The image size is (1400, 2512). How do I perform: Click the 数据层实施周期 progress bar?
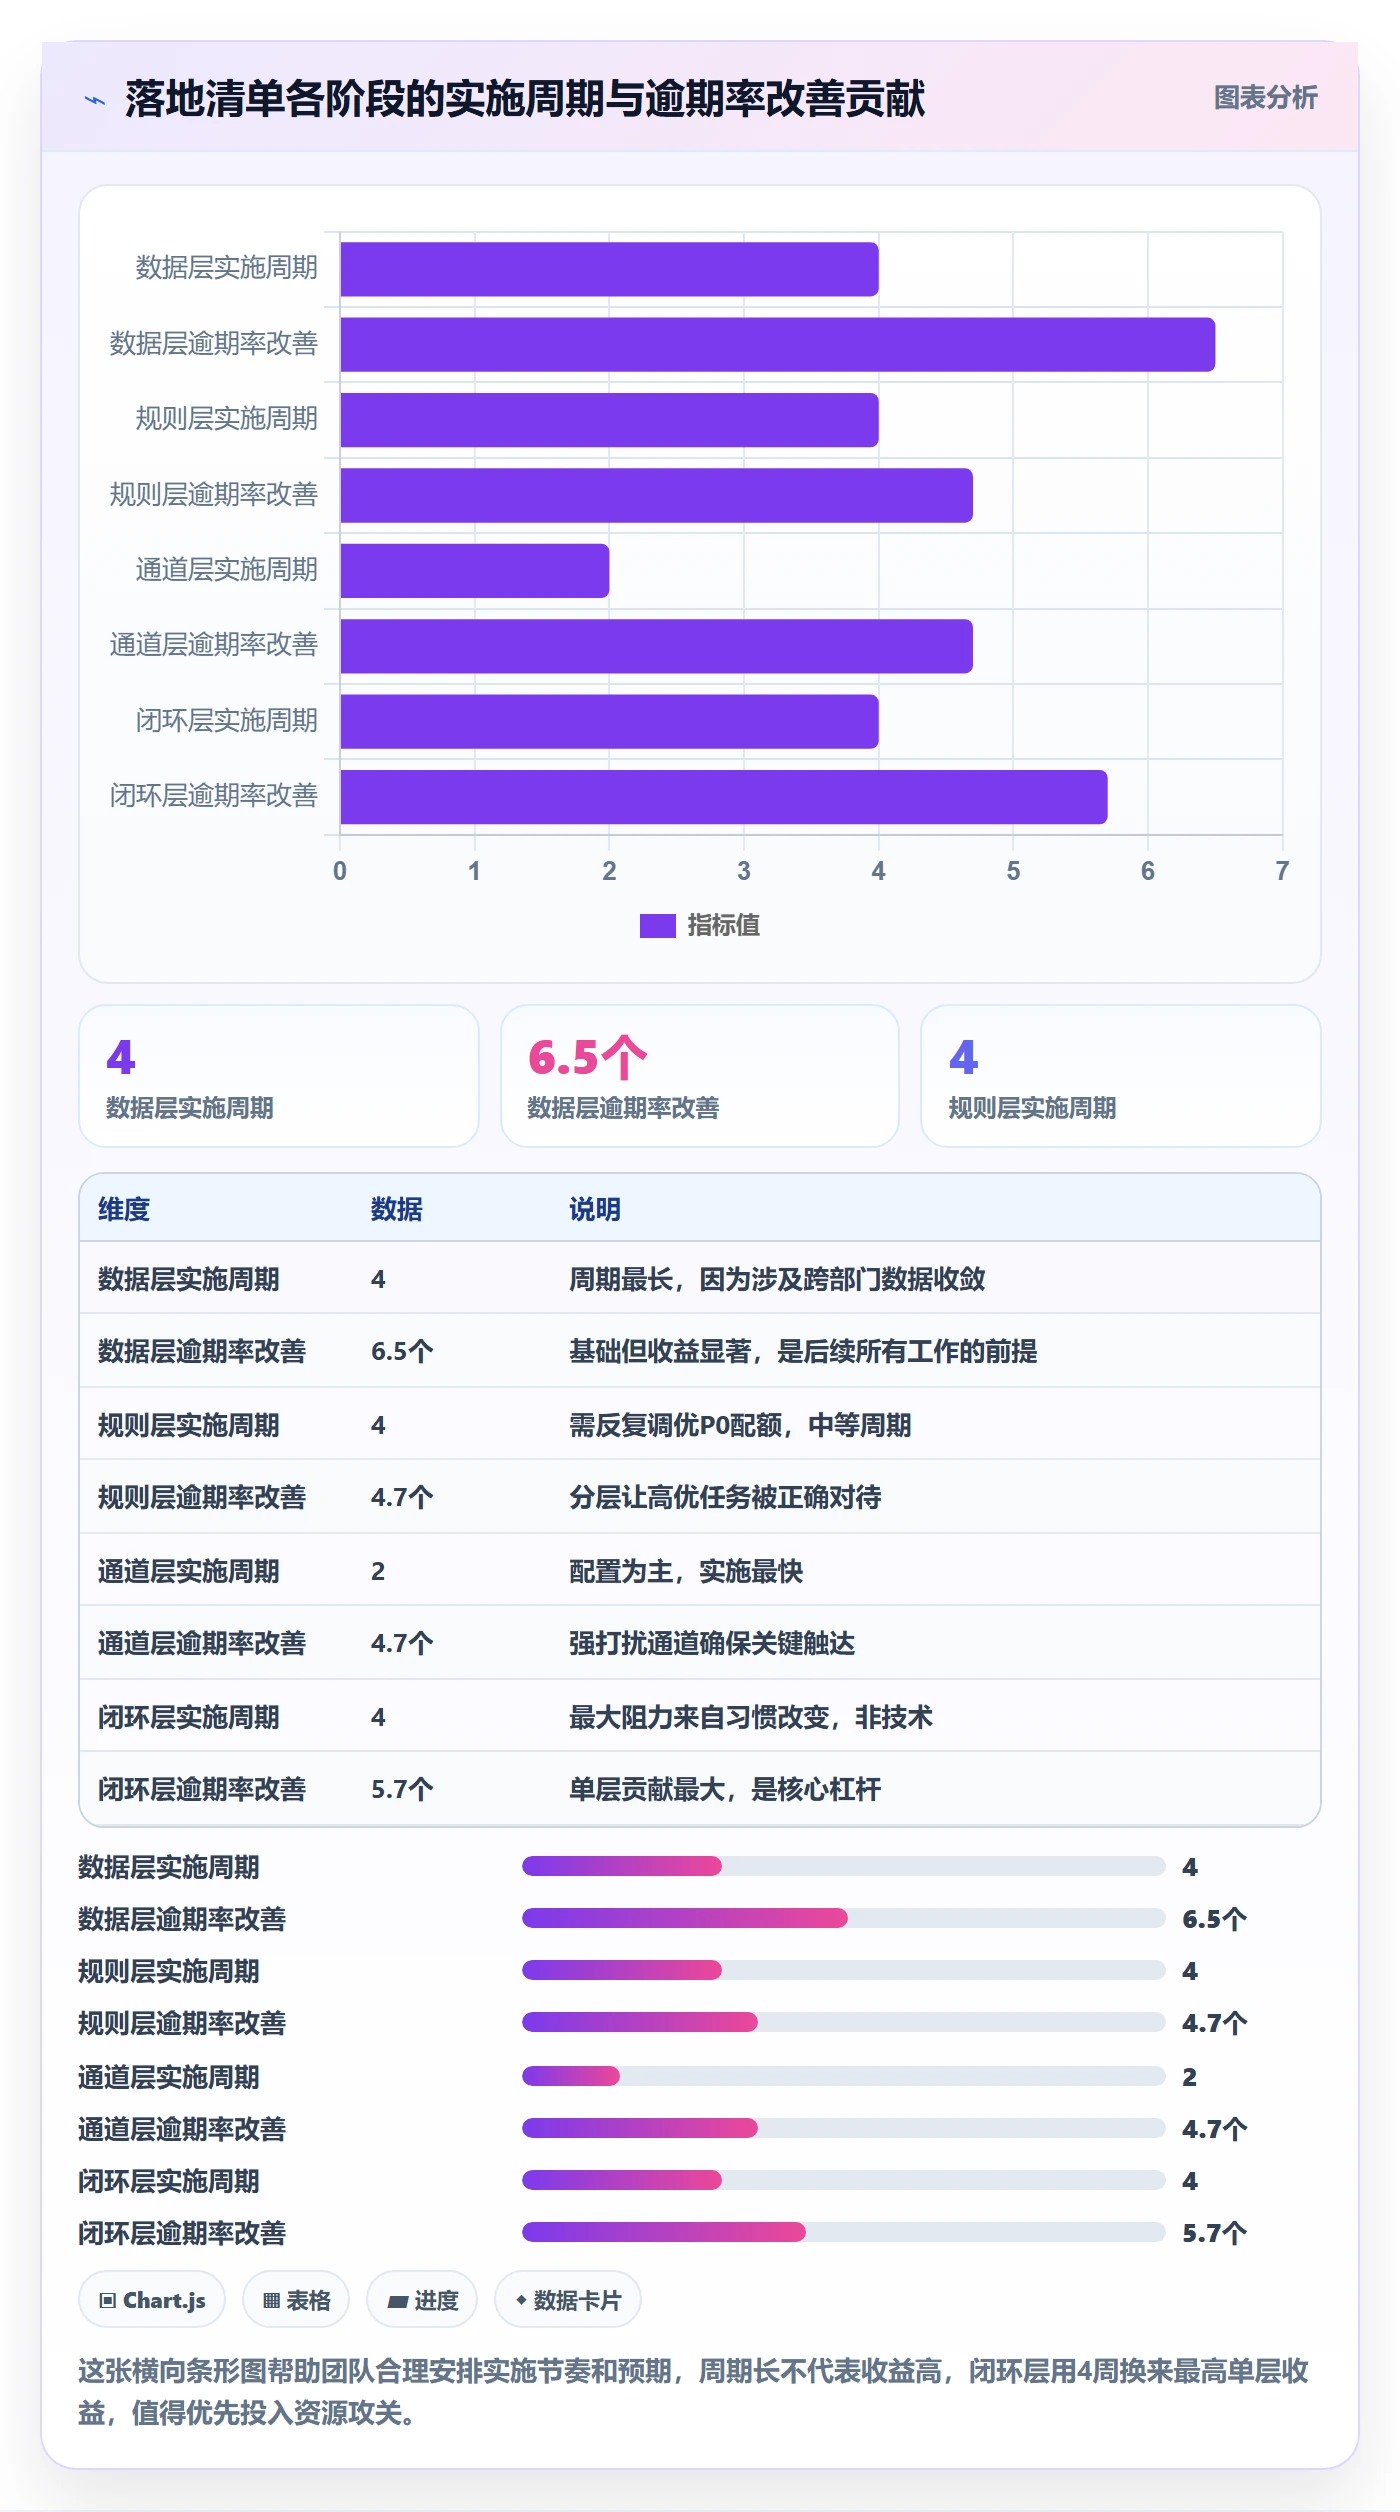click(x=844, y=1866)
